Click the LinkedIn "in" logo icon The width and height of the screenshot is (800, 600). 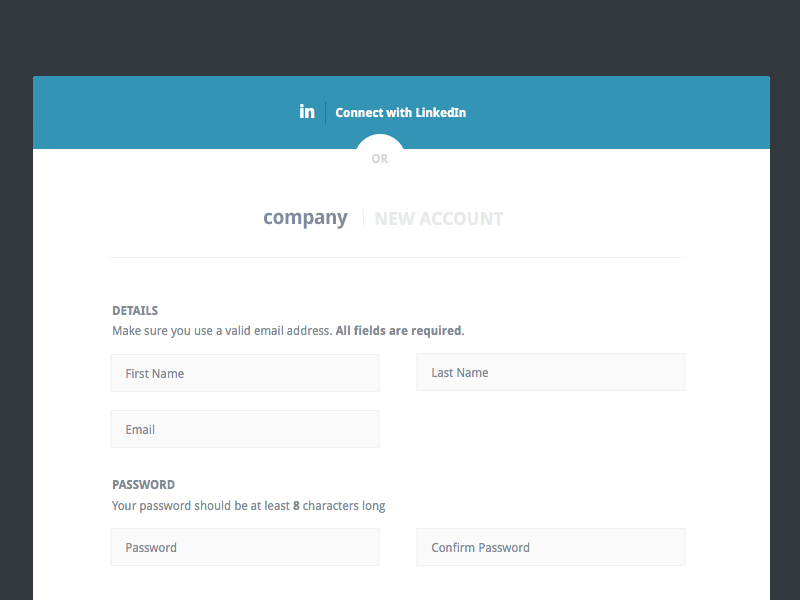(x=307, y=111)
